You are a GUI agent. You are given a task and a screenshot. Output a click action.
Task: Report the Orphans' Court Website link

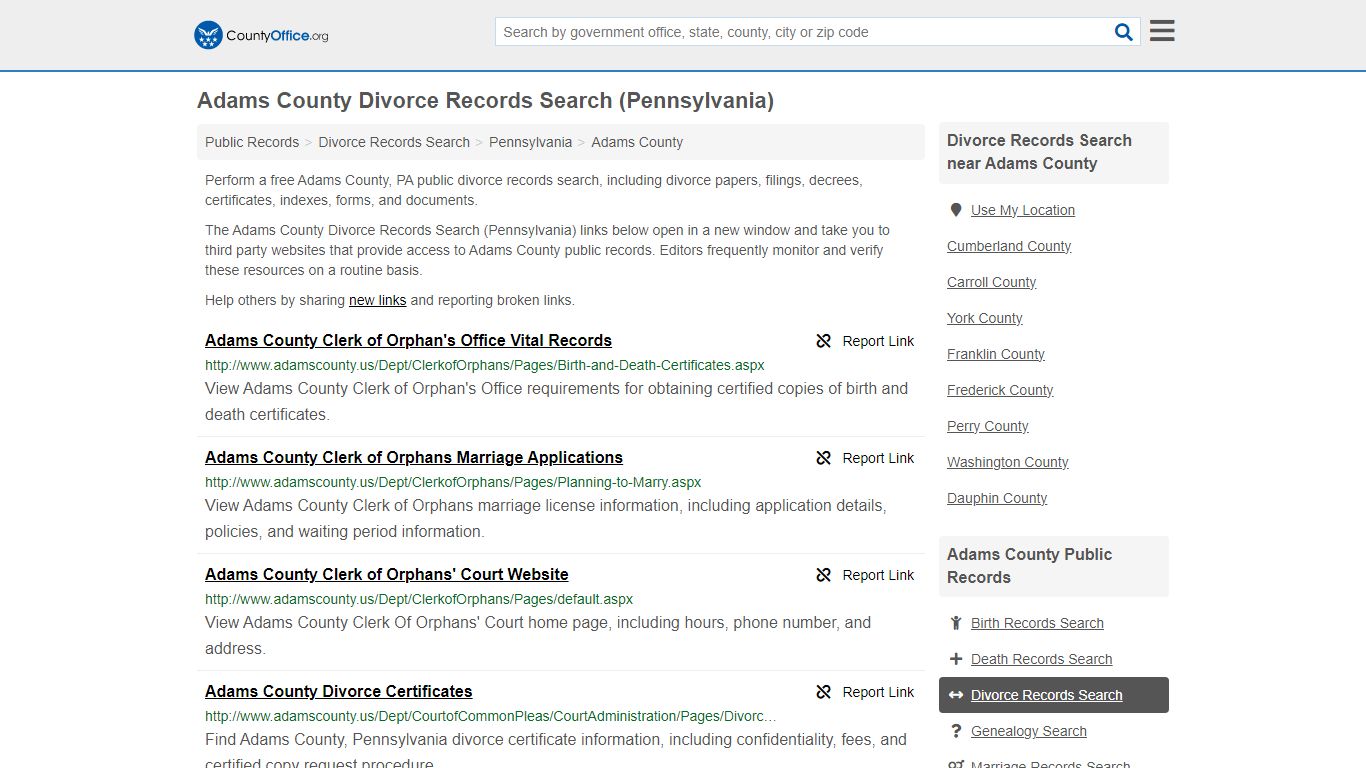865,575
